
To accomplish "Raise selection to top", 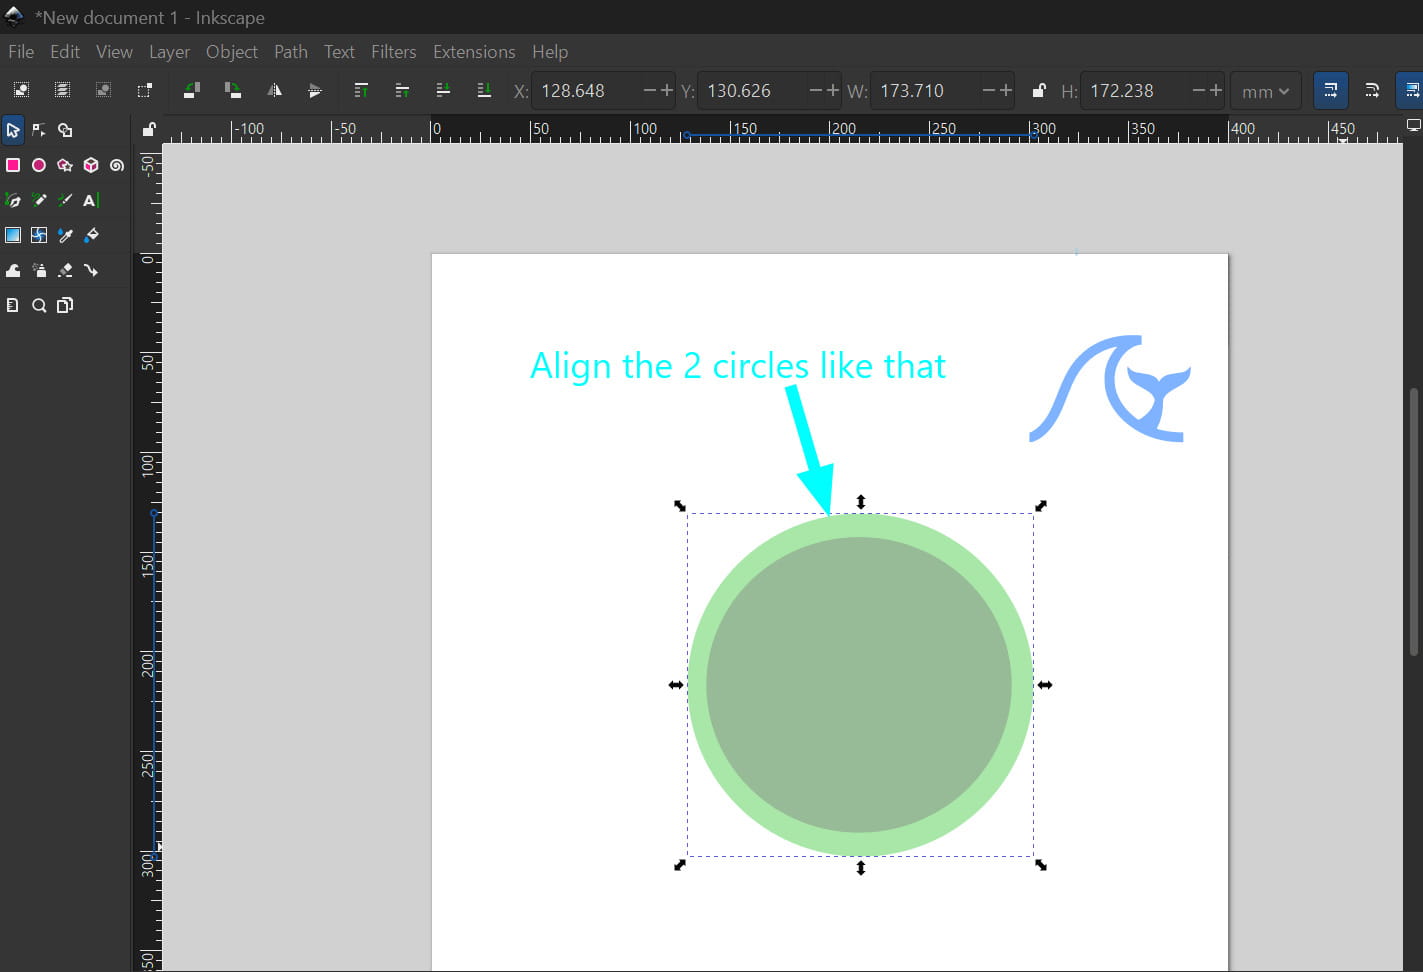I will (361, 90).
